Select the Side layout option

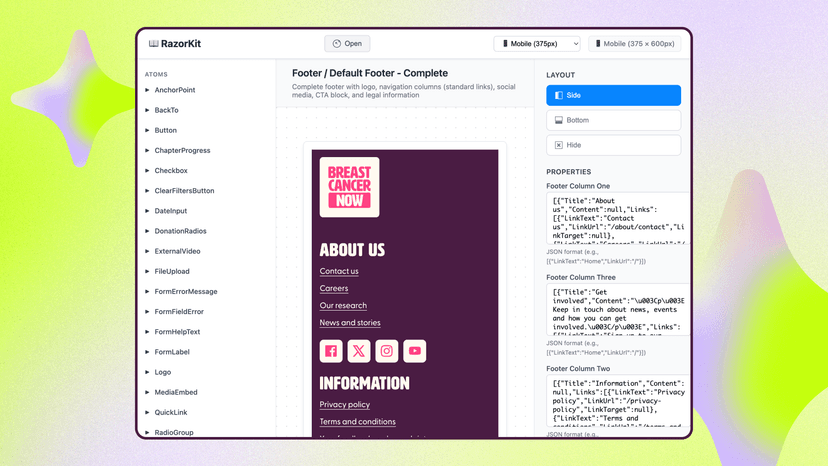pyautogui.click(x=614, y=96)
